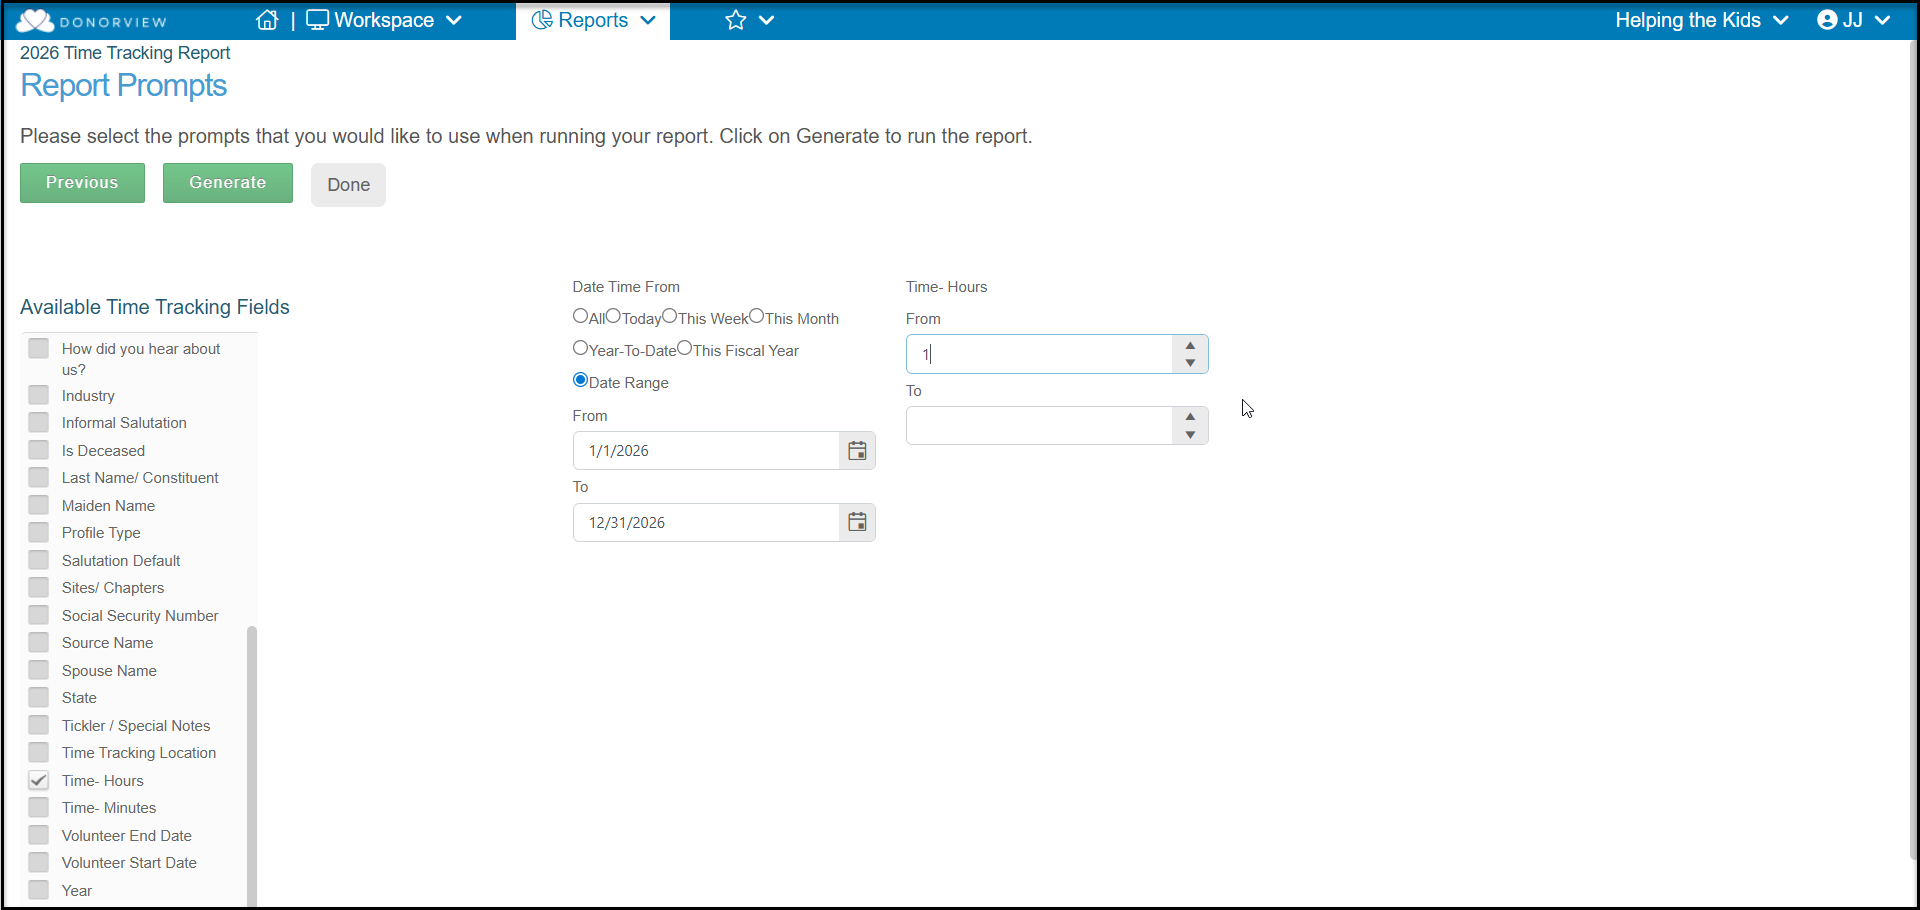Image resolution: width=1920 pixels, height=910 pixels.
Task: Check the Profile Type checkbox
Action: 39,532
